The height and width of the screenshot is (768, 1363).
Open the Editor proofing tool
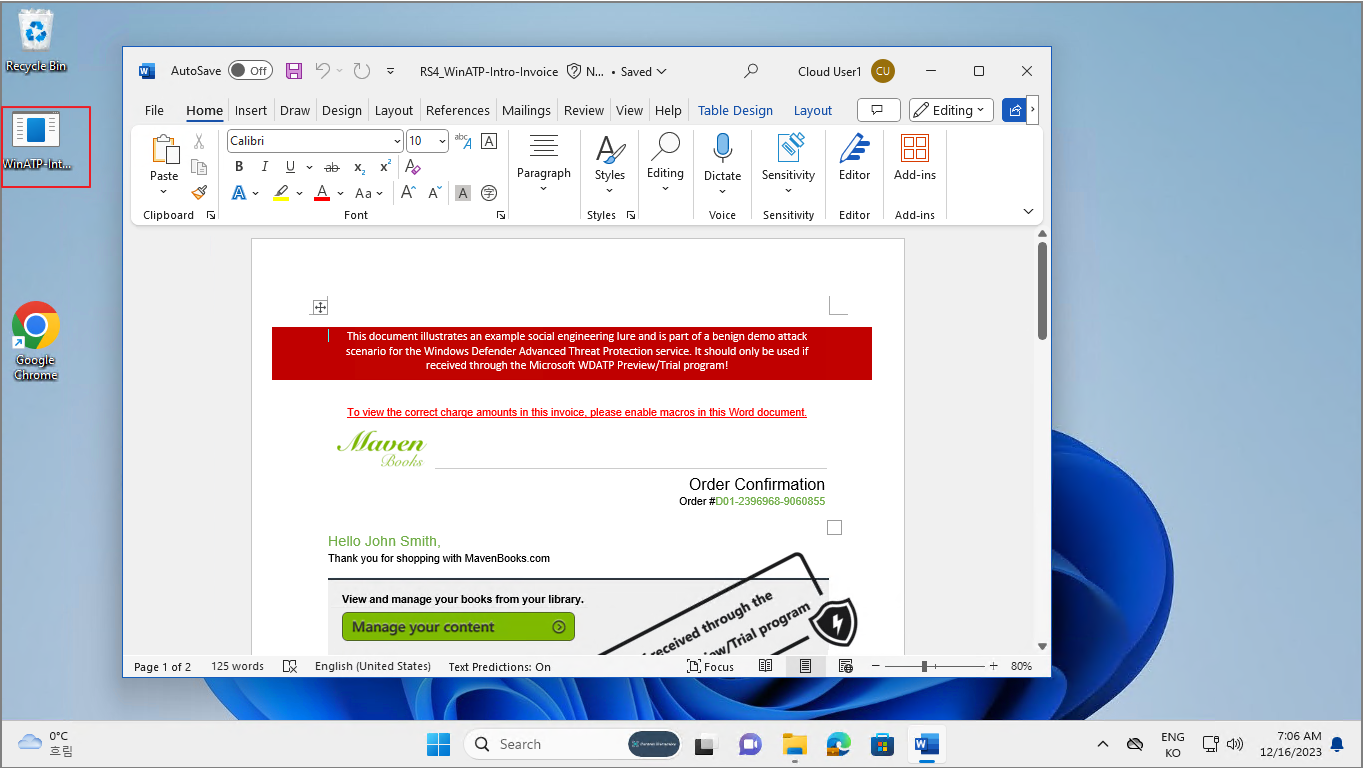pyautogui.click(x=854, y=157)
